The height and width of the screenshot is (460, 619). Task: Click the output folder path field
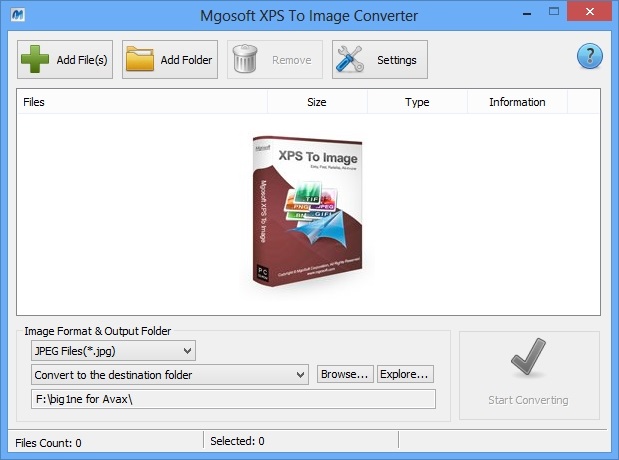click(233, 399)
